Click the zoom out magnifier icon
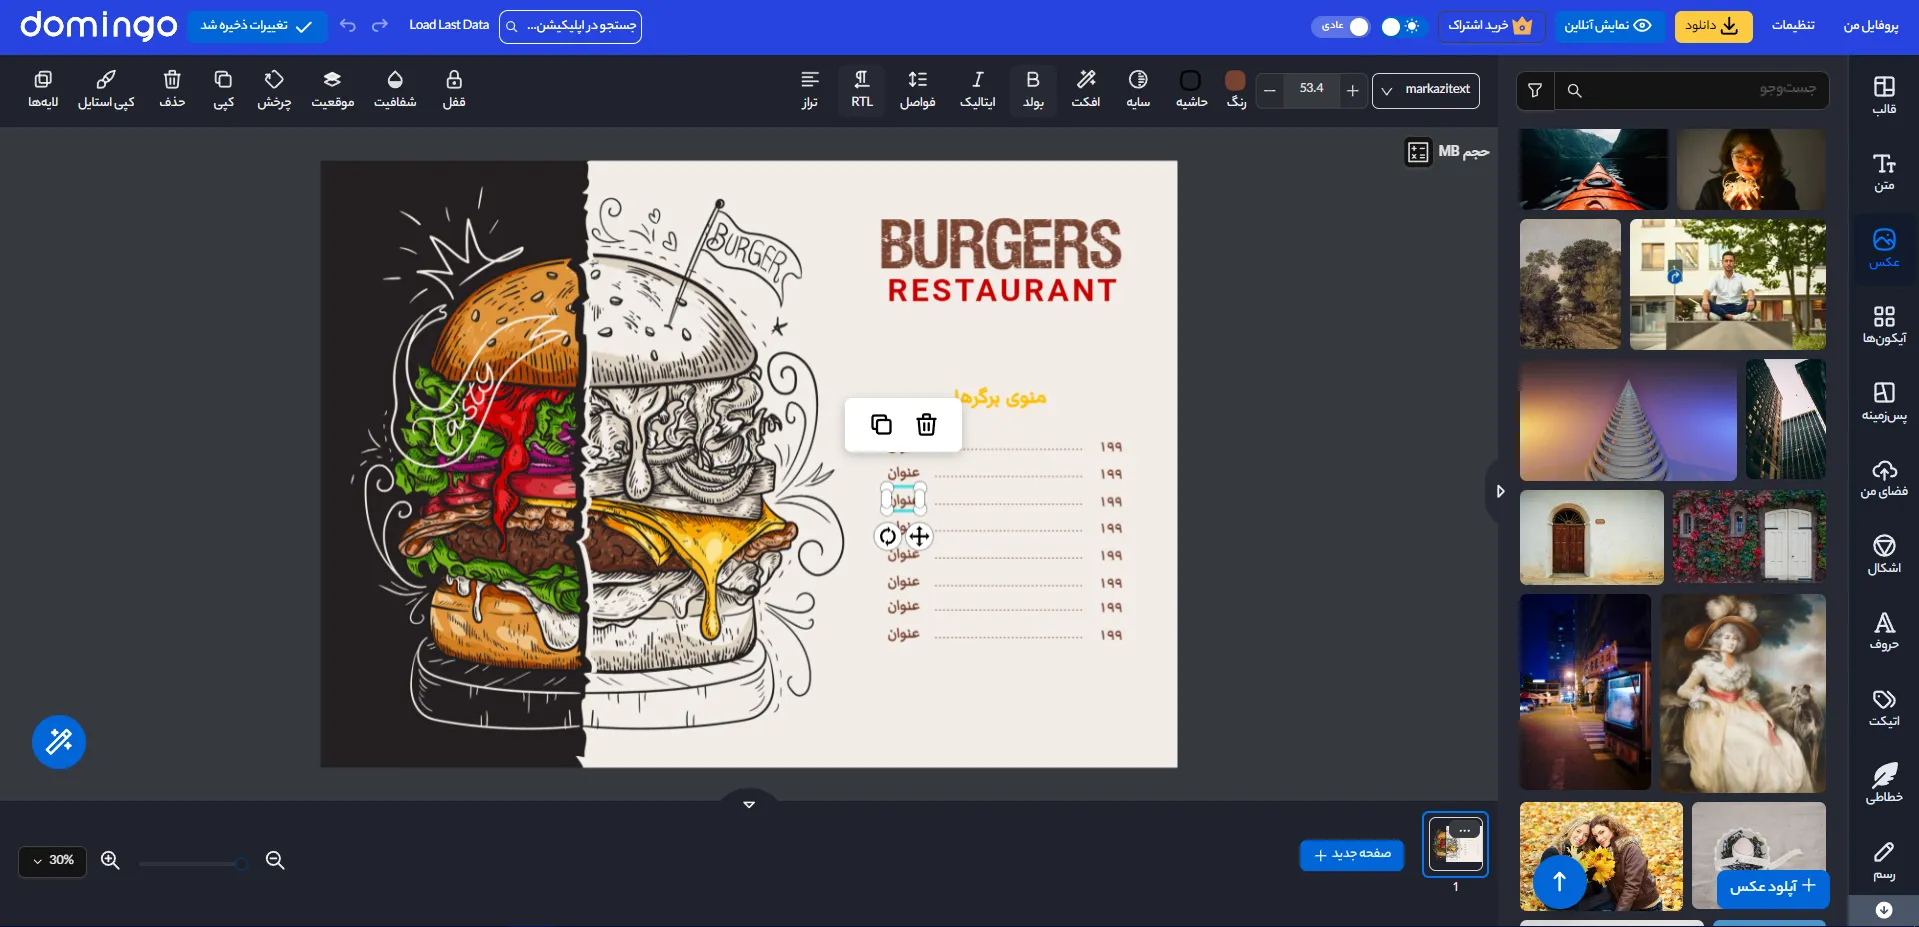The height and width of the screenshot is (927, 1919). tap(275, 861)
